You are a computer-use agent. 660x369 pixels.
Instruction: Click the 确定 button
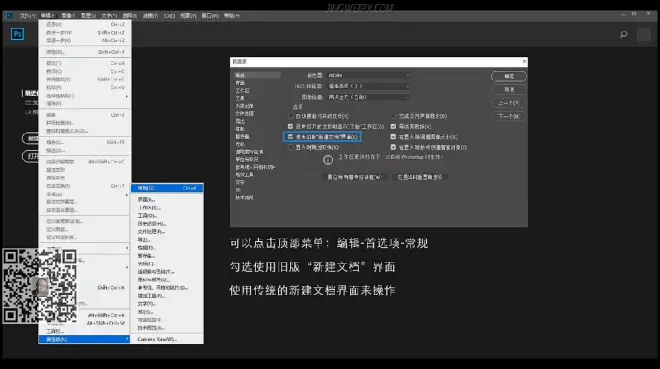click(508, 76)
